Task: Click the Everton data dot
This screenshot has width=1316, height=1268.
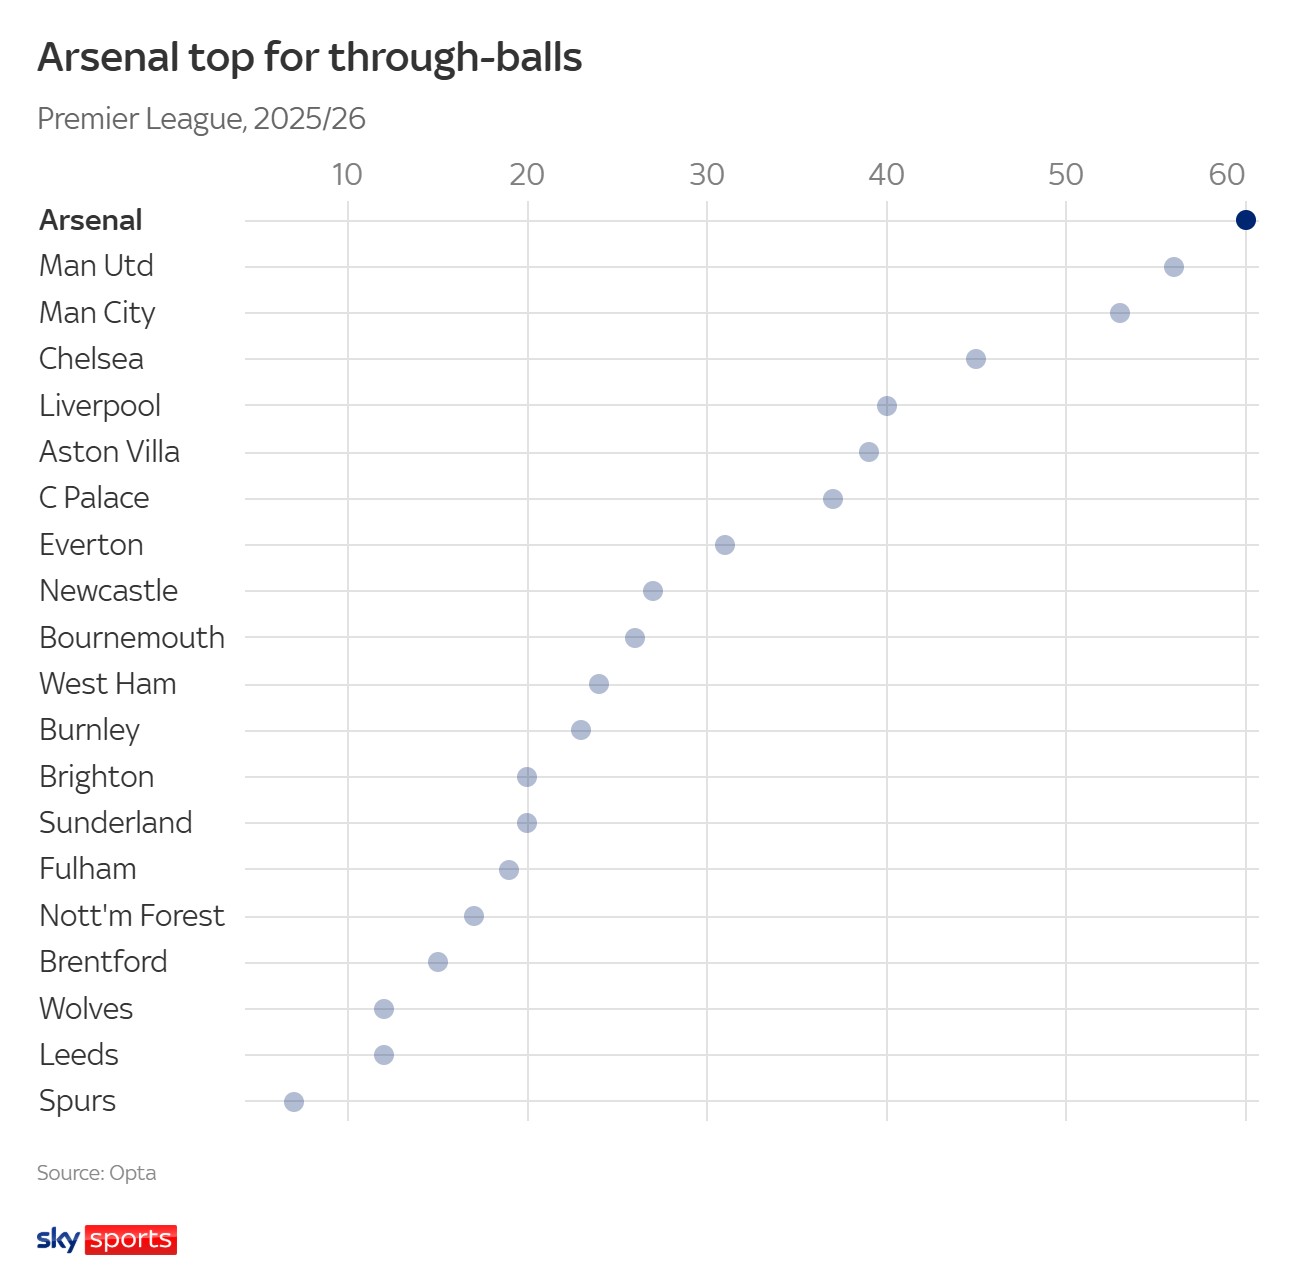Action: [724, 545]
